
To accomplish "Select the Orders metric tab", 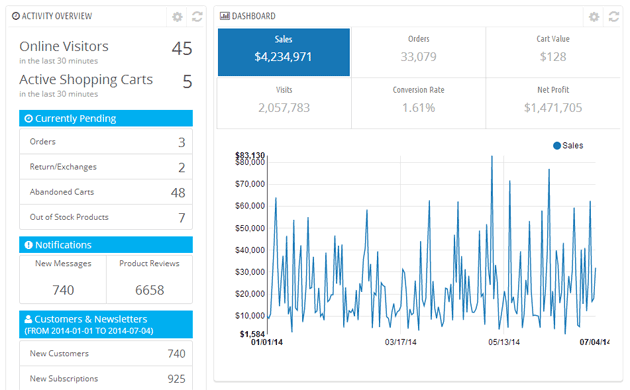I will [x=419, y=52].
